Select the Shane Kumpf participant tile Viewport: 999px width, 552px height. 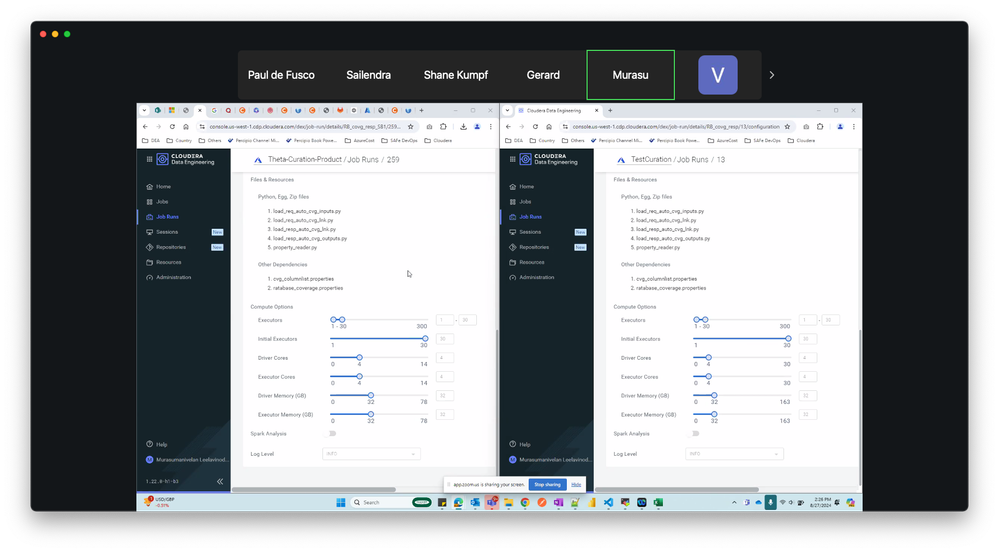click(456, 75)
